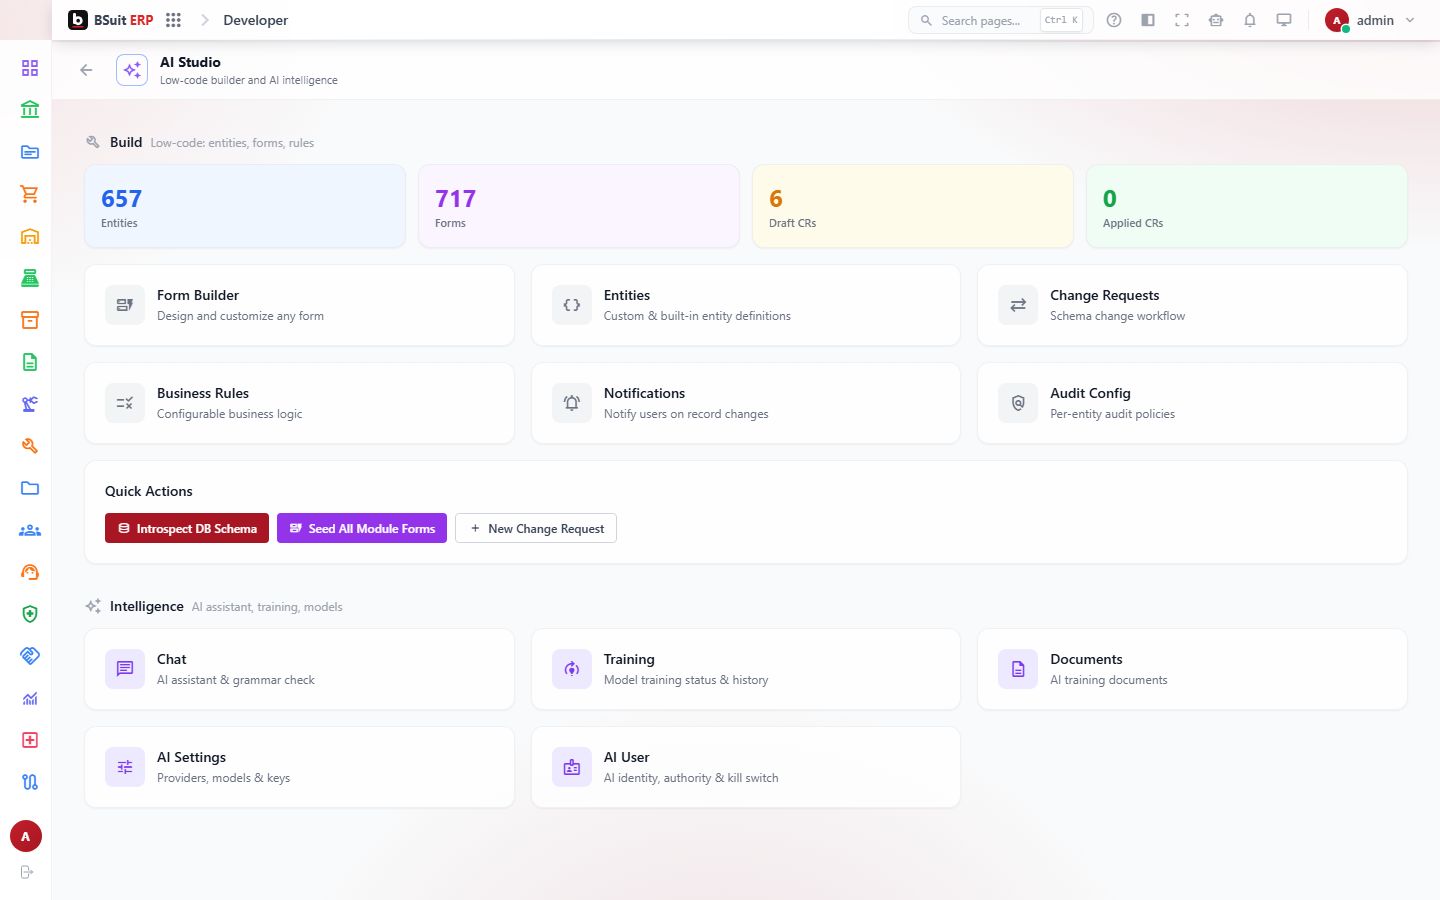The width and height of the screenshot is (1440, 900).
Task: Open the Audit Config card
Action: click(1192, 403)
